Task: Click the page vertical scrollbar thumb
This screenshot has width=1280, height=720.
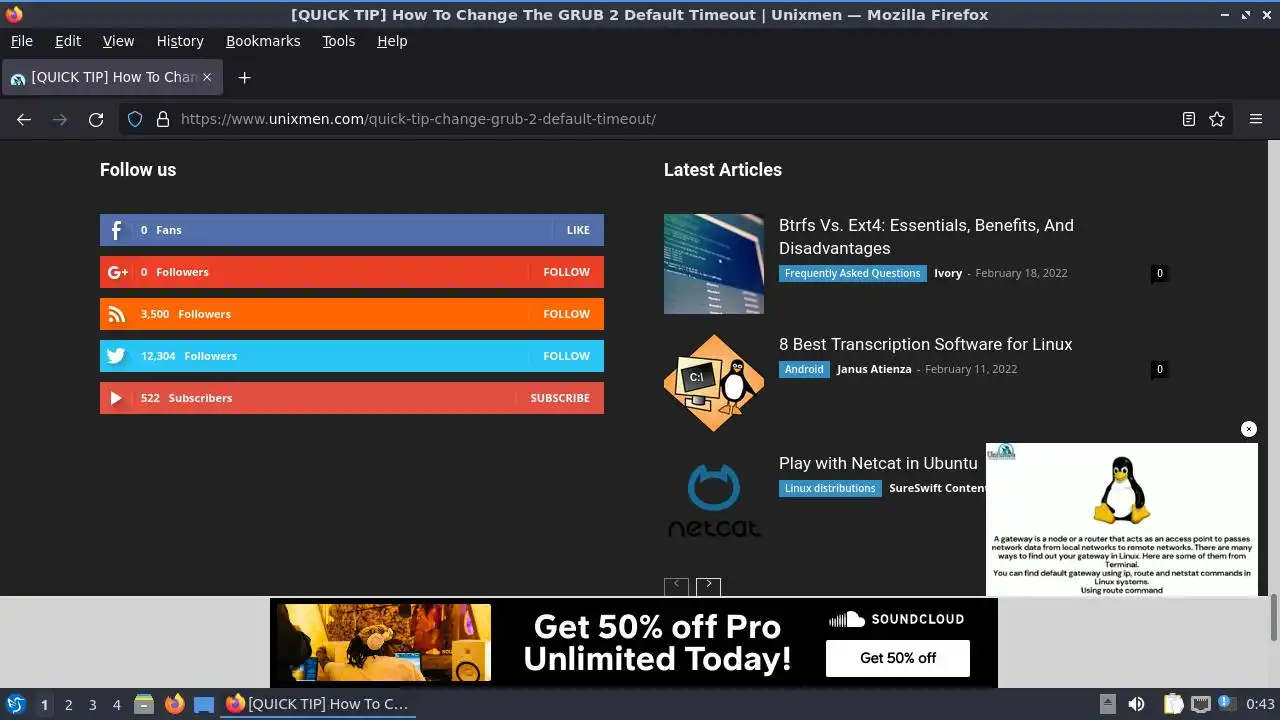Action: (1274, 617)
